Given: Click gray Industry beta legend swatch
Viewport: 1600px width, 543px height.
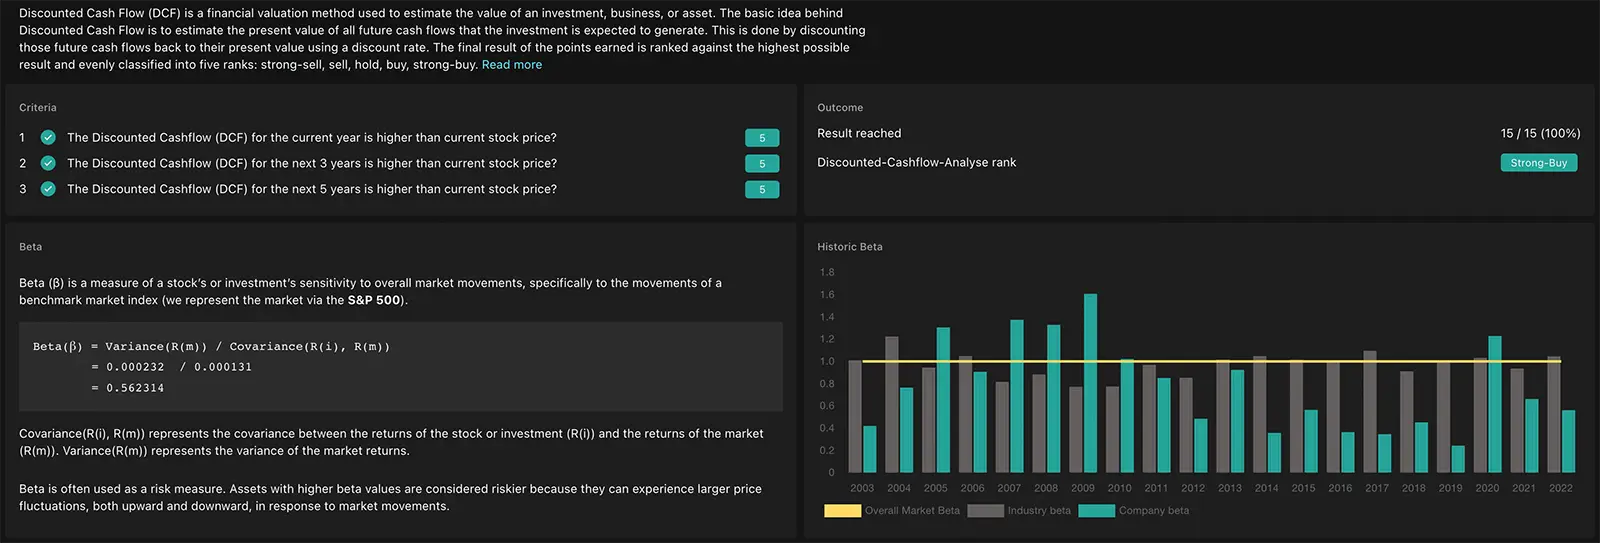Looking at the screenshot, I should tap(985, 511).
